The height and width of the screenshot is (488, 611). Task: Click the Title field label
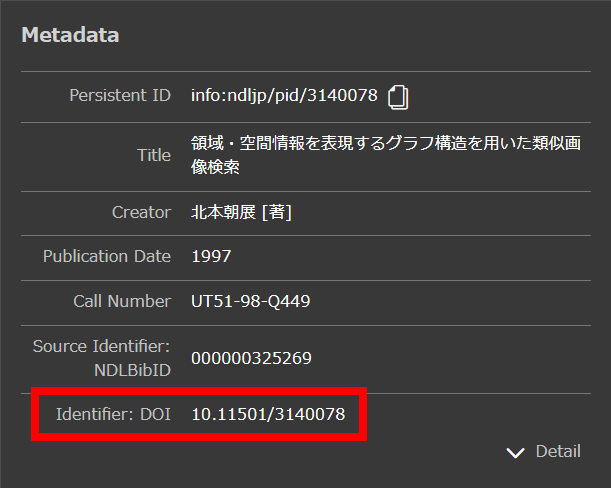pos(154,155)
